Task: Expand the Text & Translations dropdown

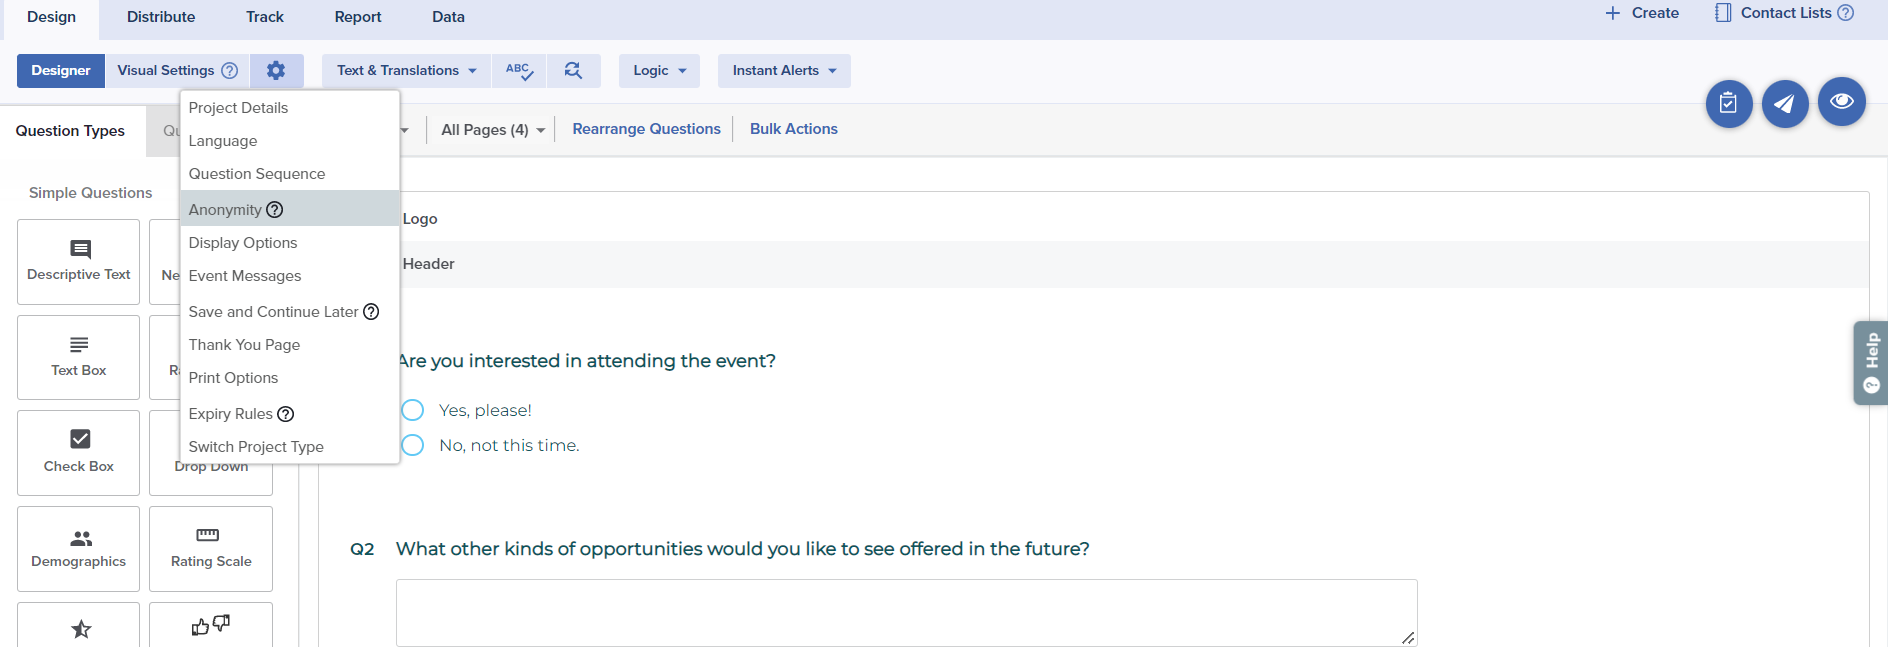Action: (406, 71)
